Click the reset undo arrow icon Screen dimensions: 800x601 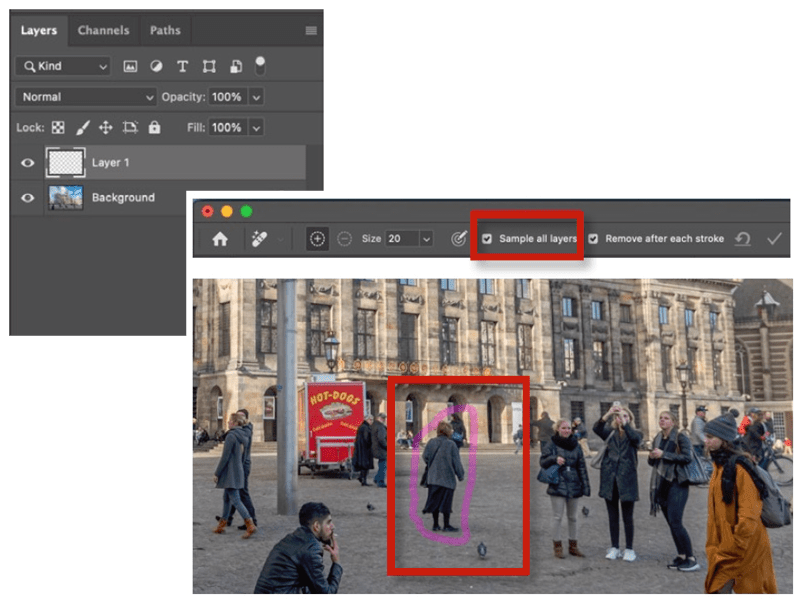tap(743, 239)
